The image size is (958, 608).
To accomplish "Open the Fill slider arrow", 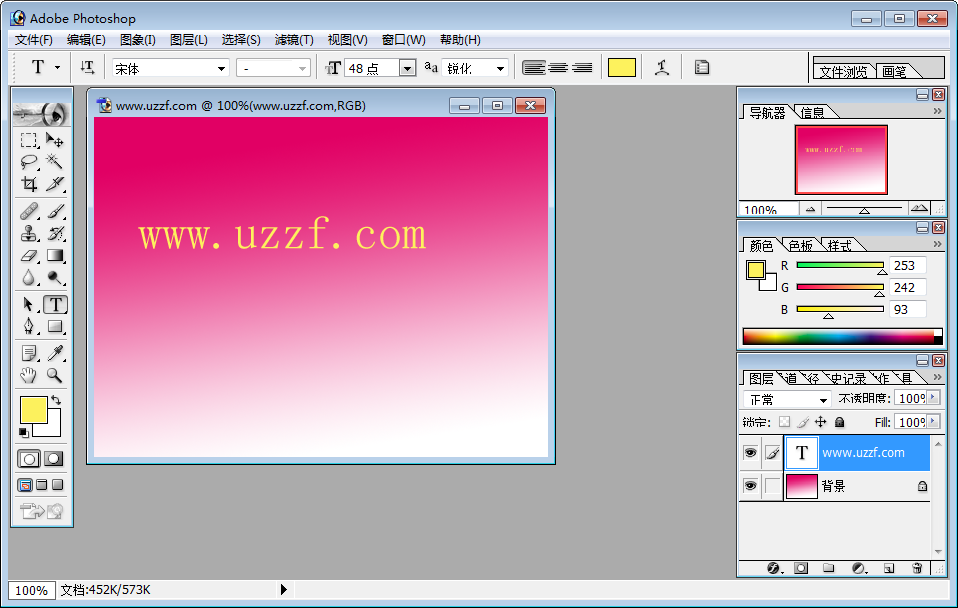I will tap(933, 422).
